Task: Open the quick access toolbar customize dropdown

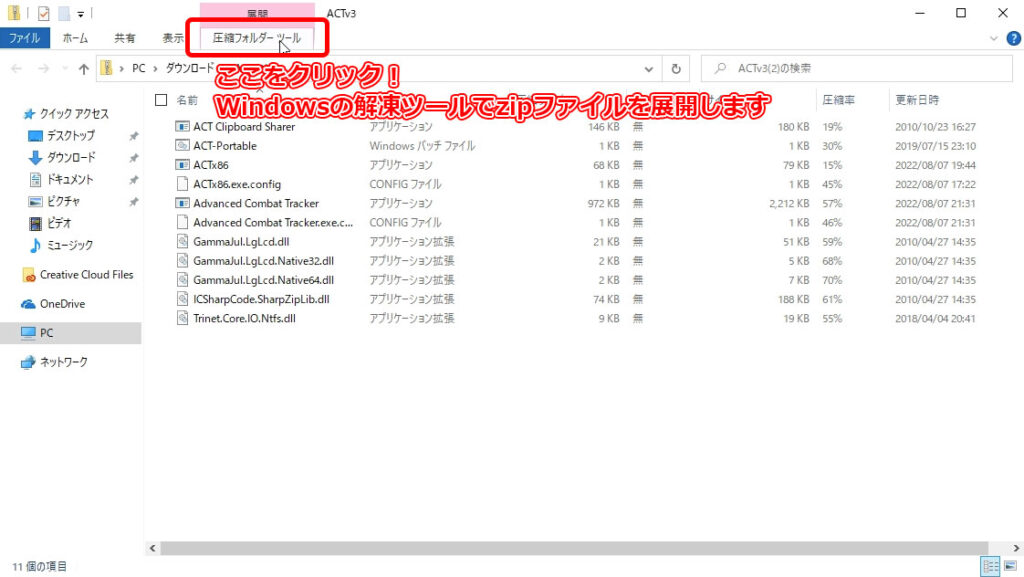Action: click(x=80, y=13)
